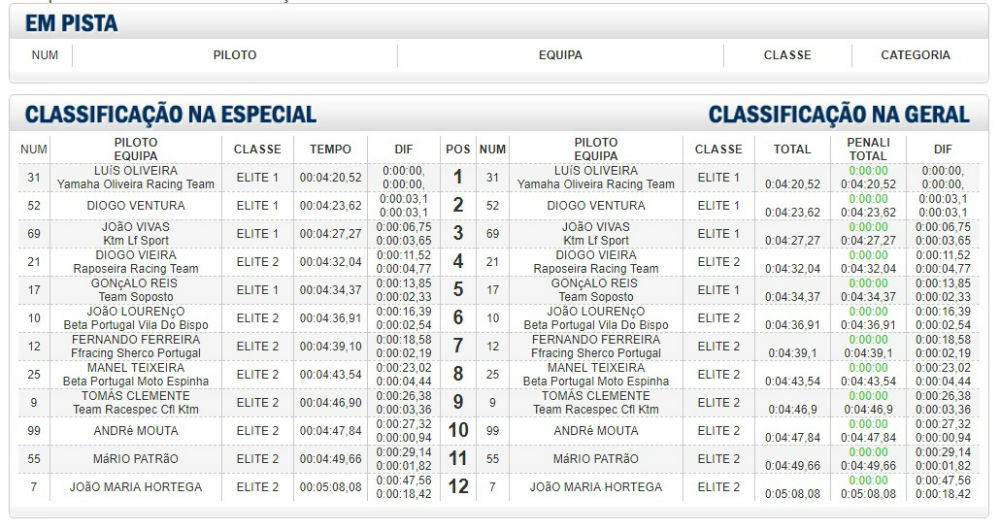Select the PENALI TOTAL column header
Viewport: 1000px width, 531px height.
tap(867, 149)
